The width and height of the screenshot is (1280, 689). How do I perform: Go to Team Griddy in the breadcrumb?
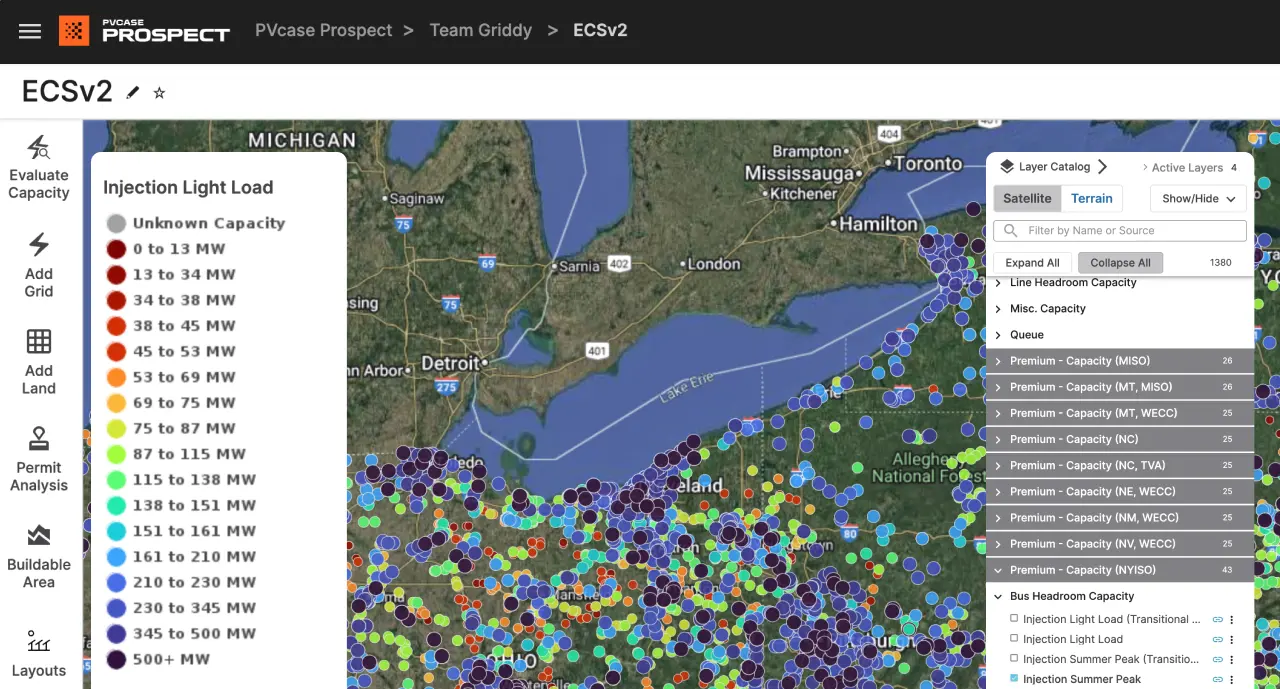480,30
